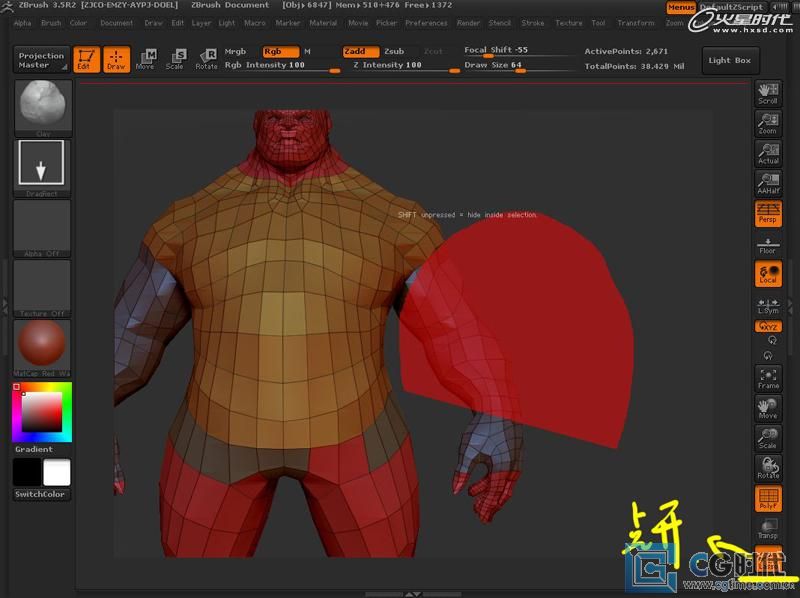The width and height of the screenshot is (800, 598).
Task: Select the Edit mode button
Action: [86, 59]
